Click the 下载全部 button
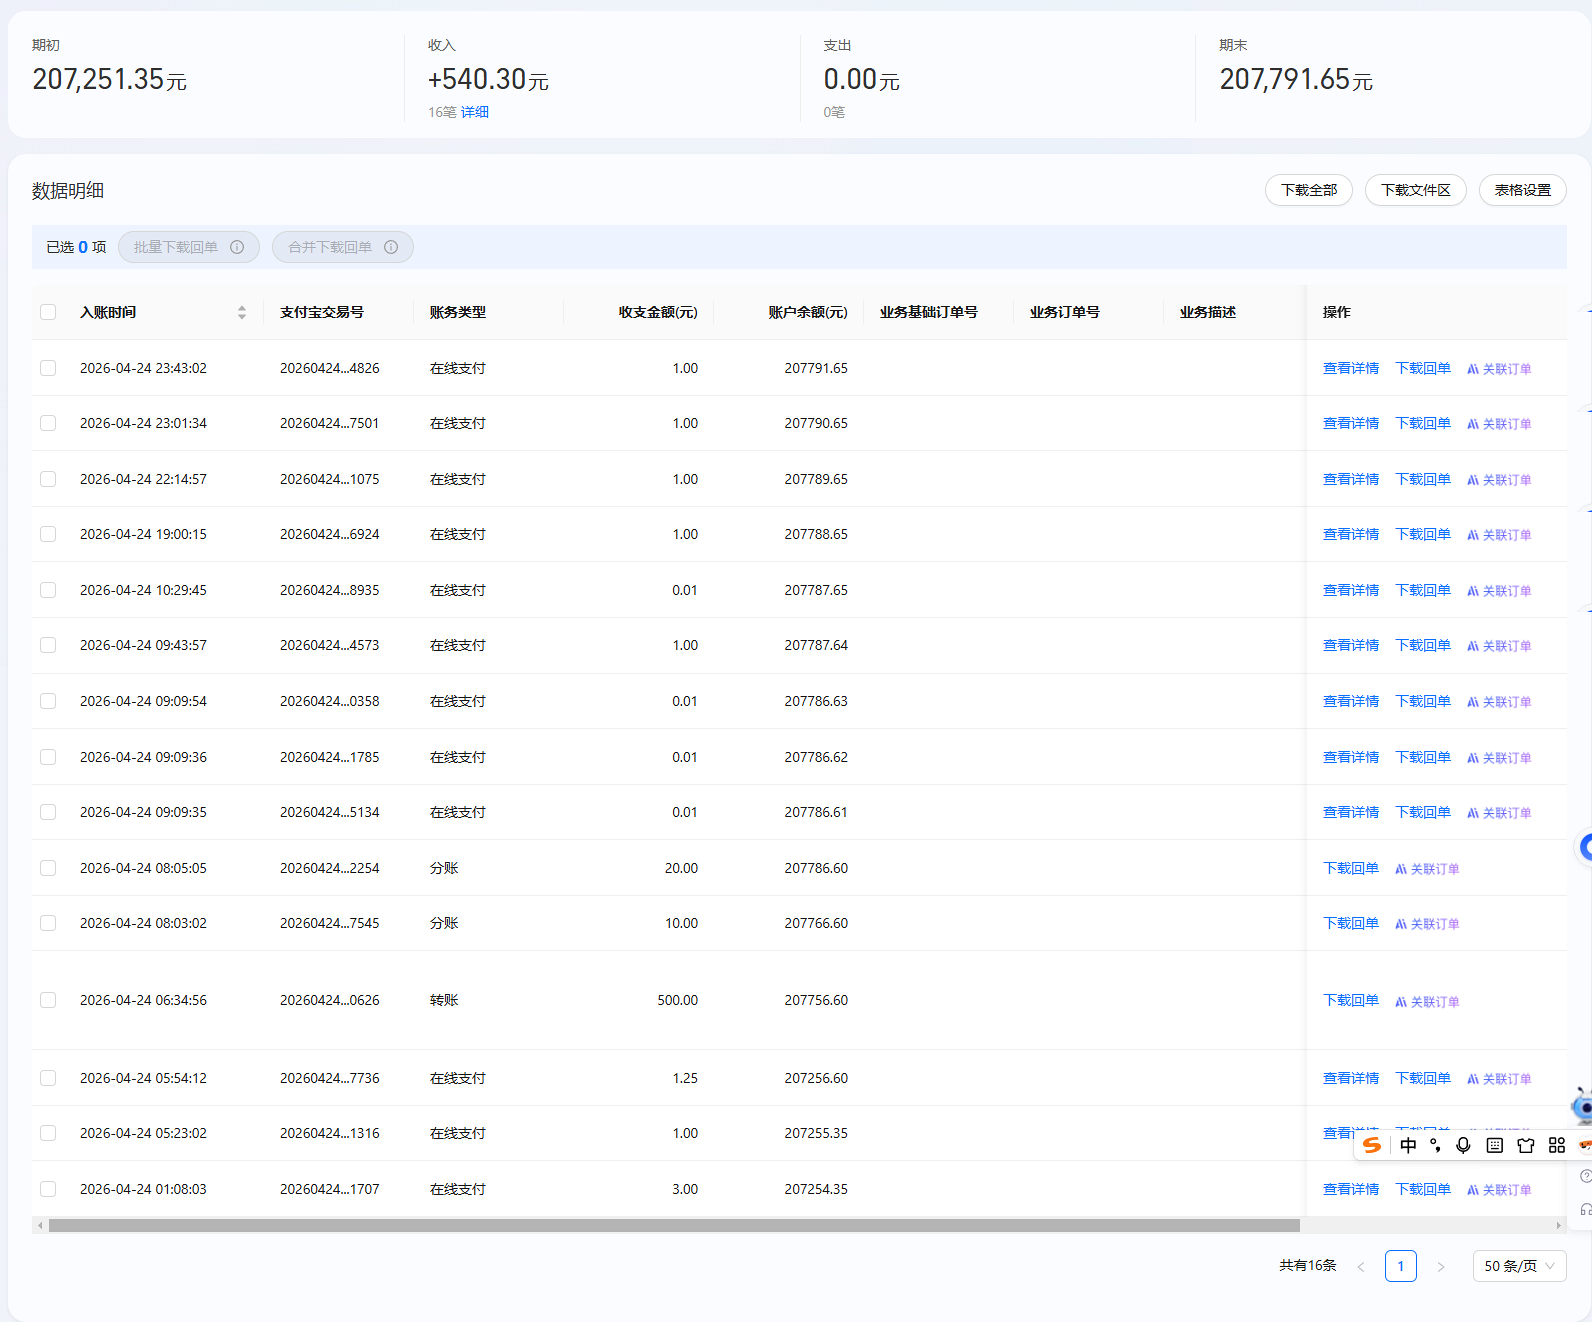This screenshot has width=1592, height=1322. tap(1308, 190)
